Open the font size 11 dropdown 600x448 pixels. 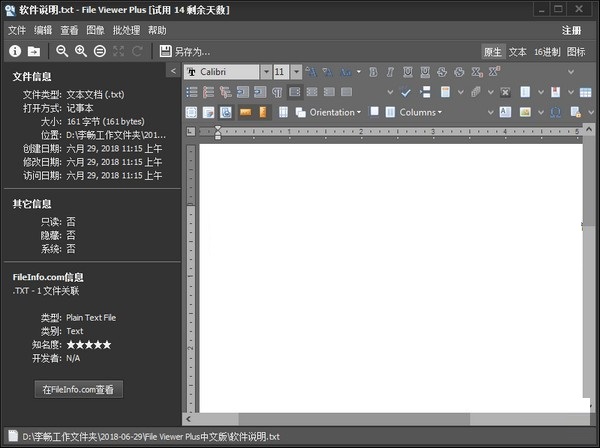[x=296, y=72]
